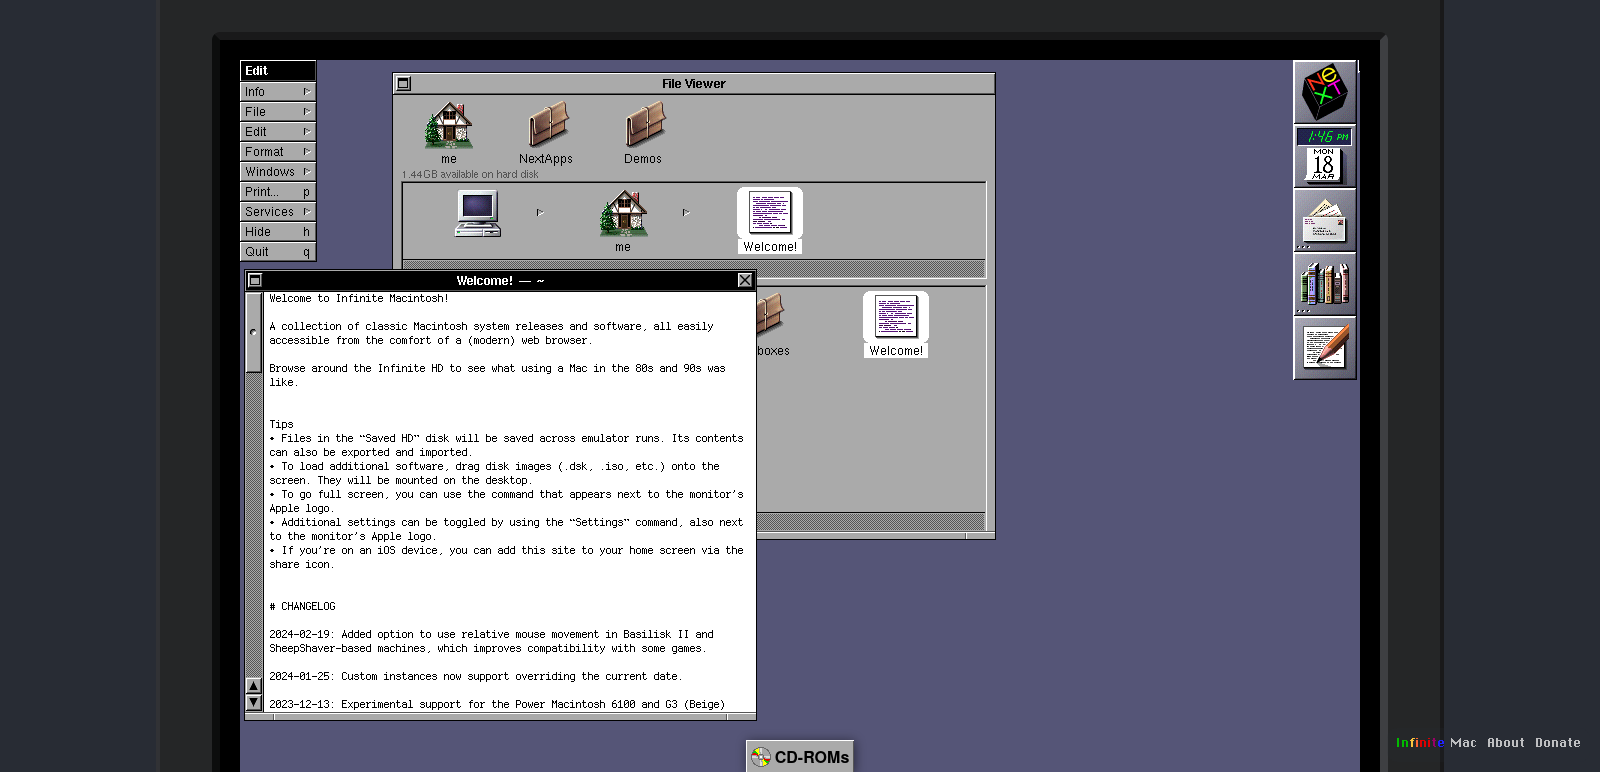The image size is (1600, 772).
Task: Launch the Mail app from the dock
Action: pos(1325,220)
